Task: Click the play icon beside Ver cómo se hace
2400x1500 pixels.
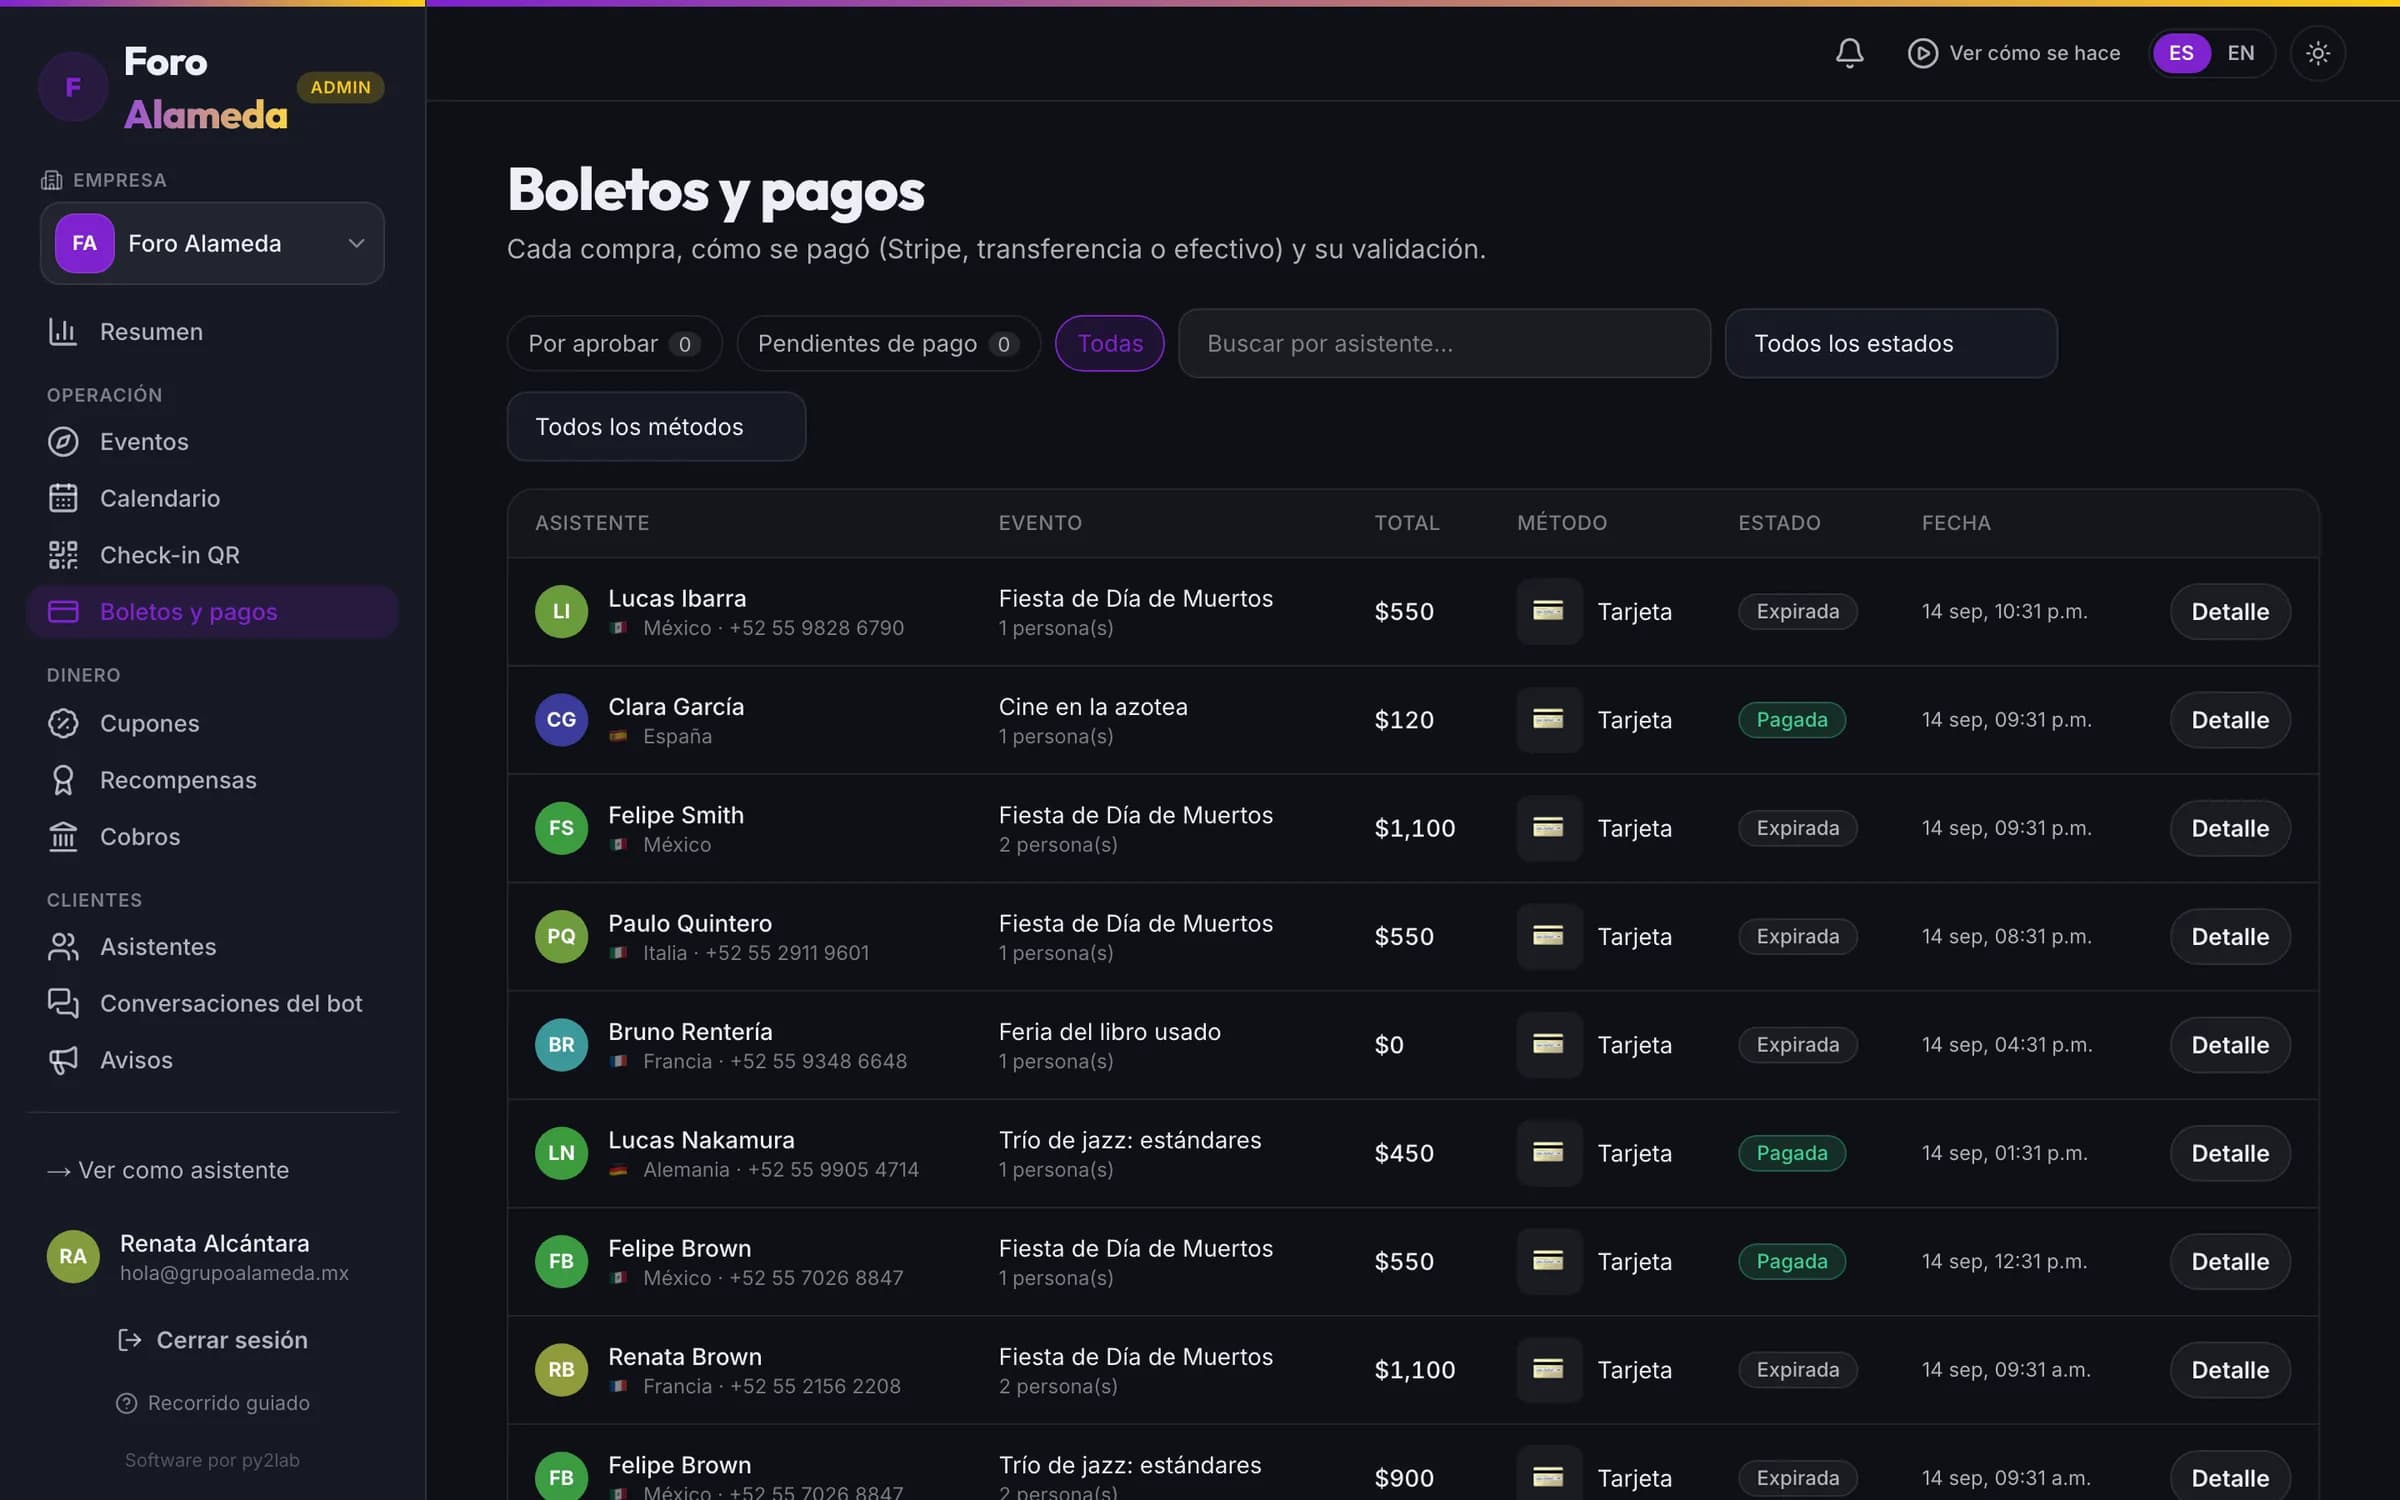Action: (1922, 53)
